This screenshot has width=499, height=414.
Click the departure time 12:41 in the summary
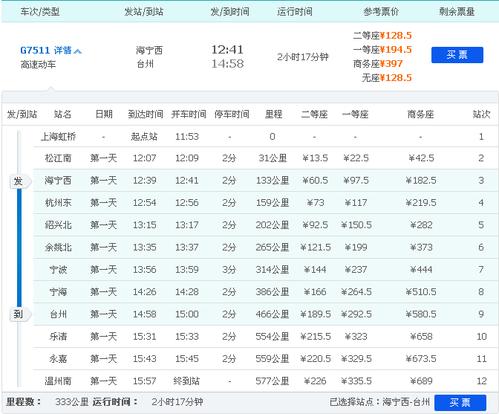click(x=227, y=50)
